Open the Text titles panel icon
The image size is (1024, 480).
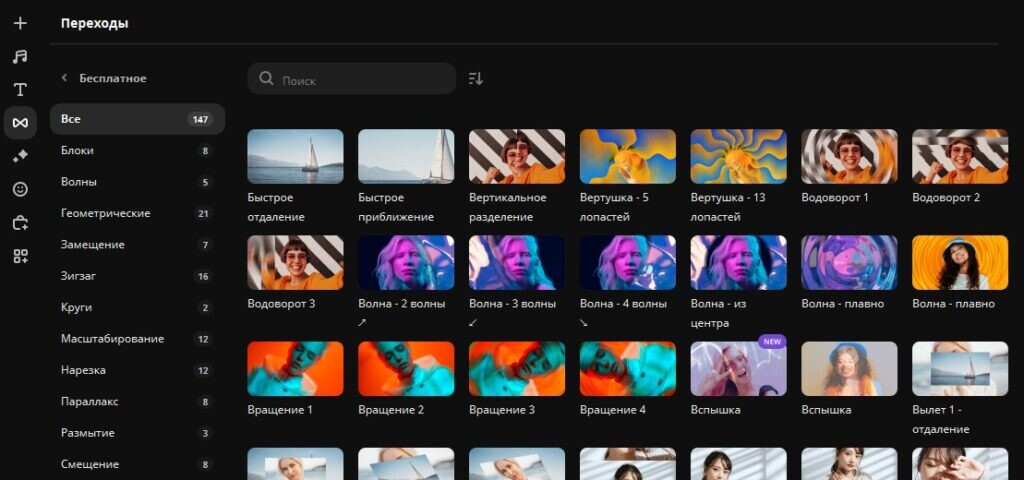coord(20,89)
